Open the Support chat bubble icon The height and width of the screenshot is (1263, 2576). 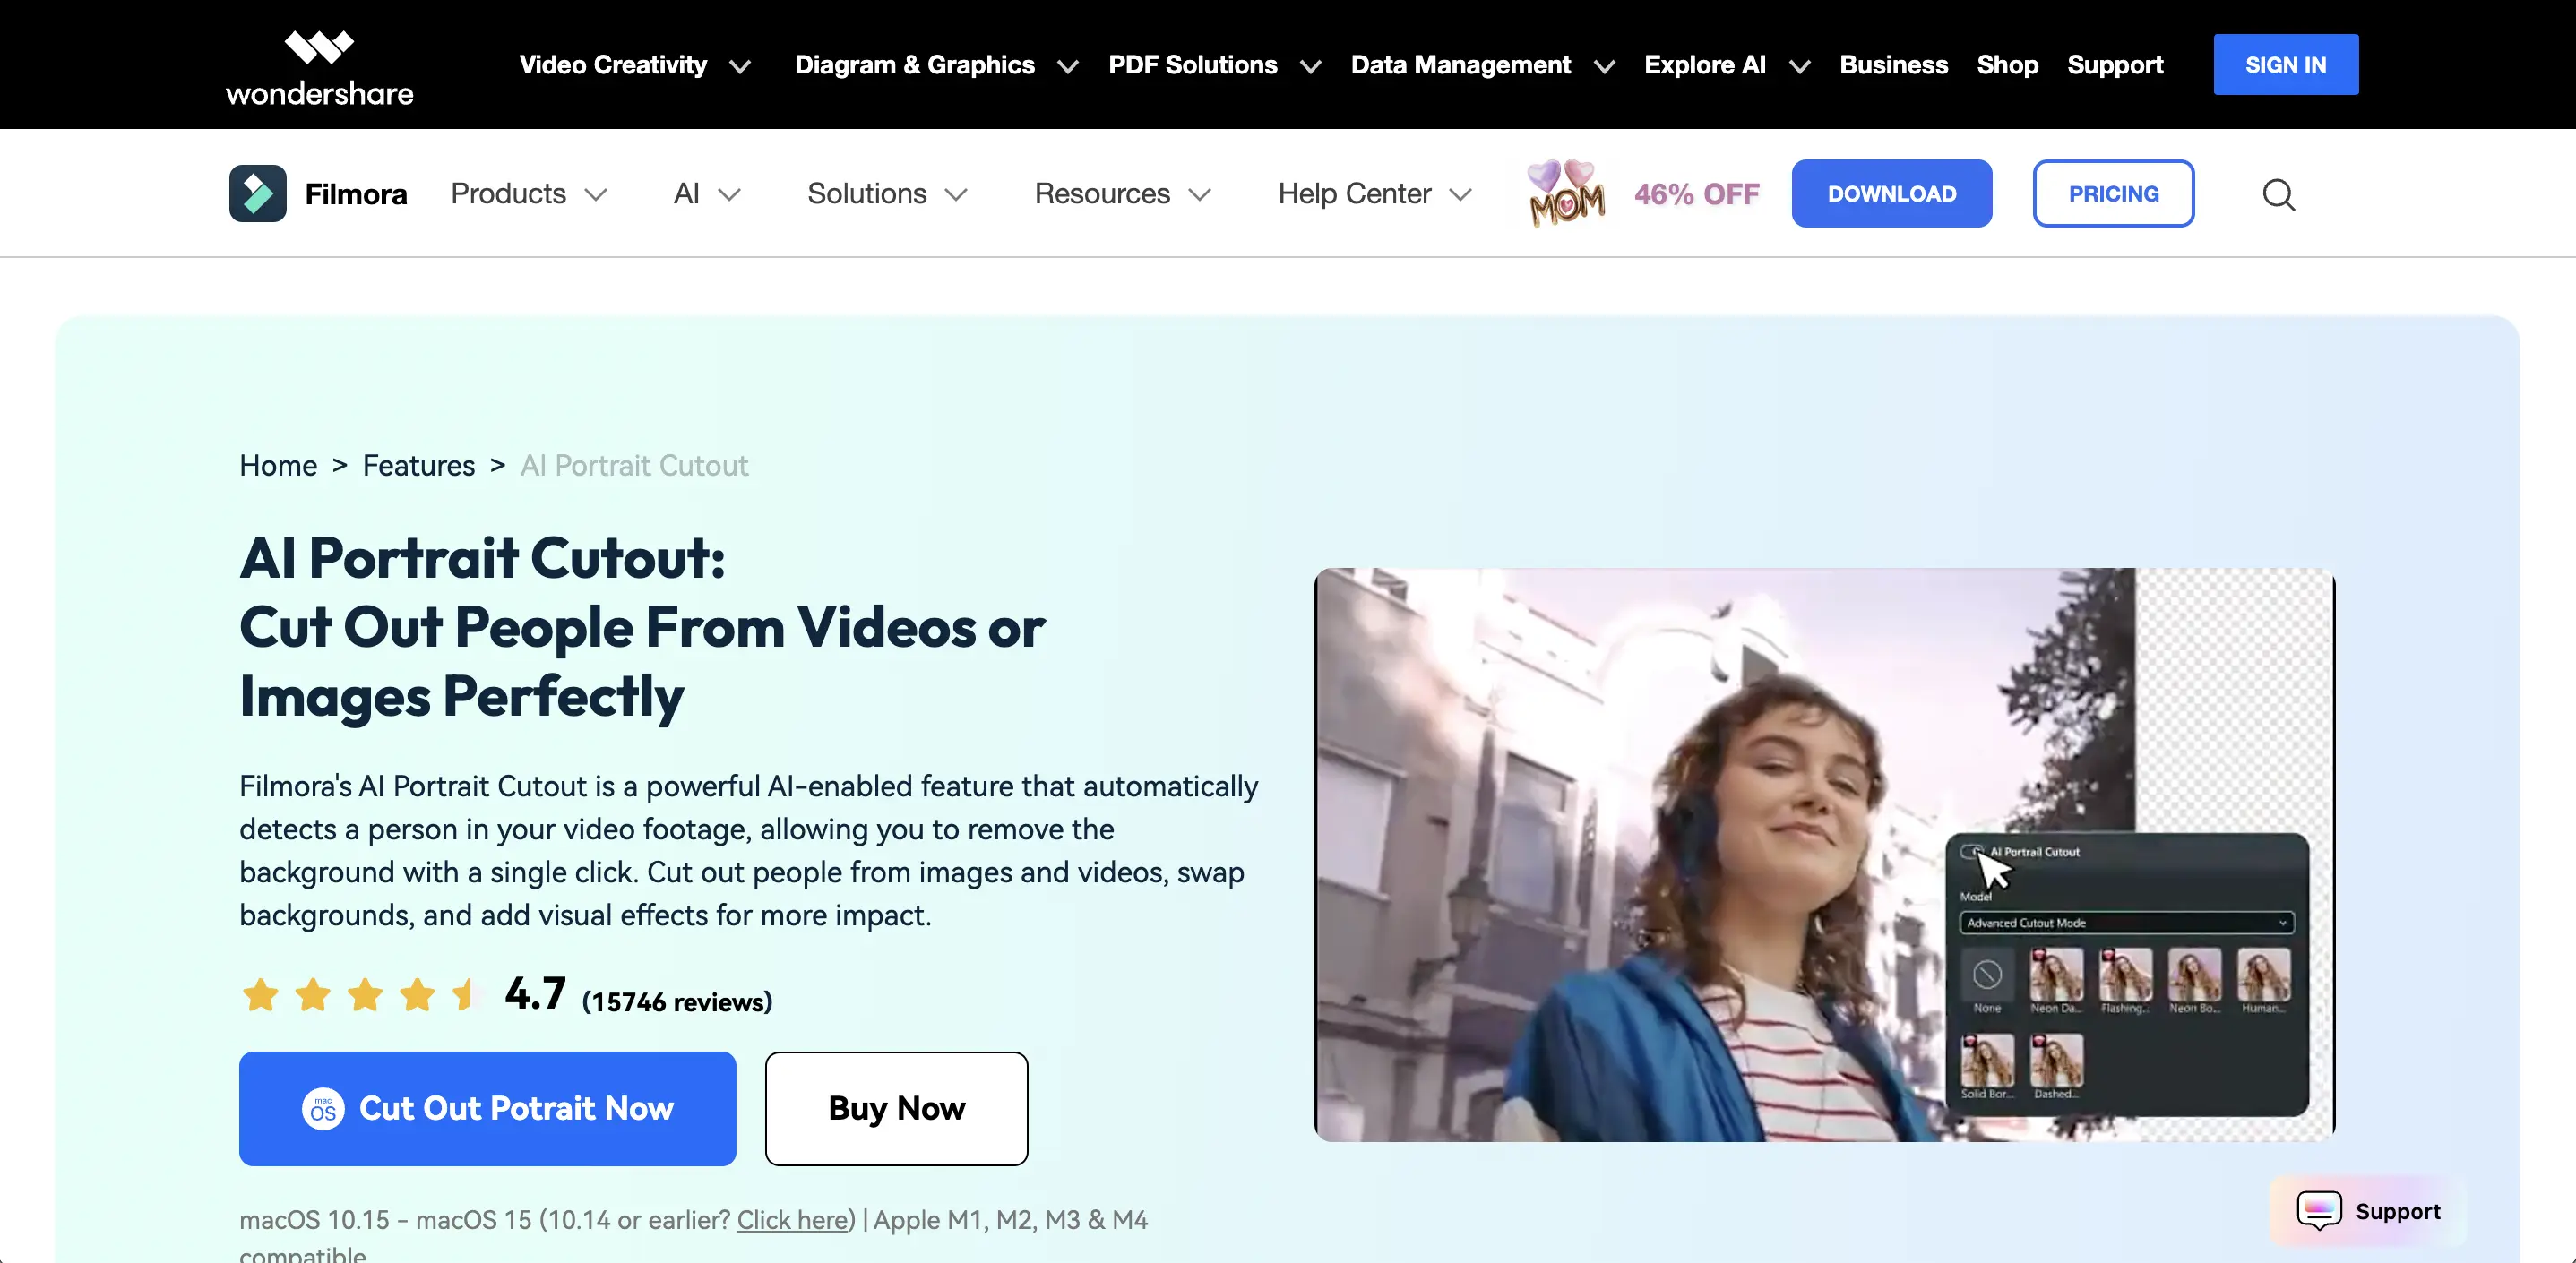(2322, 1211)
